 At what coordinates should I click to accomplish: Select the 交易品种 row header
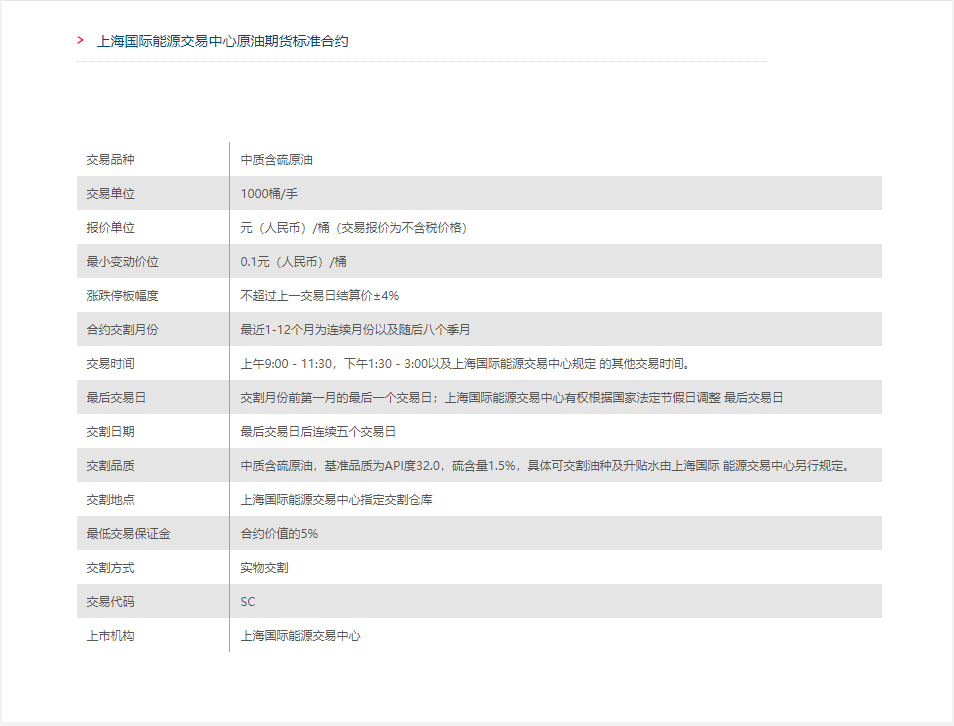(107, 159)
